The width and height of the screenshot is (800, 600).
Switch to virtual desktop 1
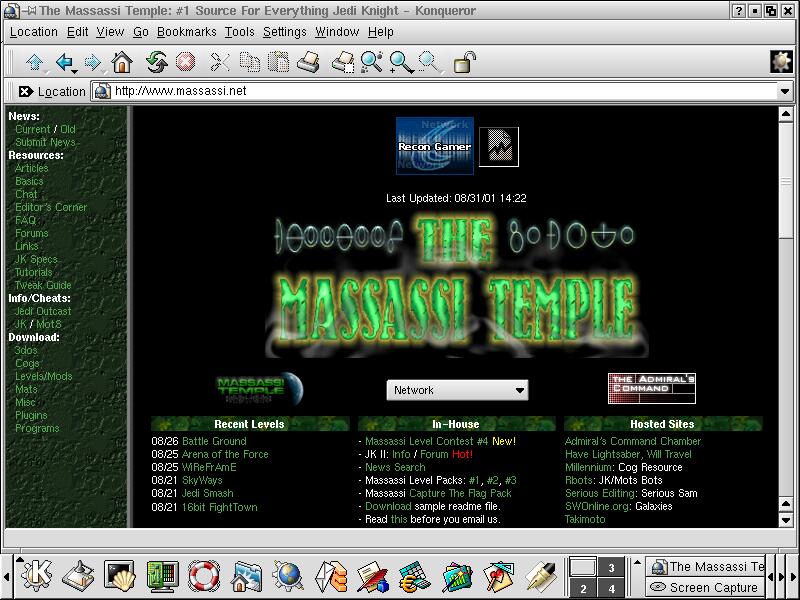point(583,567)
